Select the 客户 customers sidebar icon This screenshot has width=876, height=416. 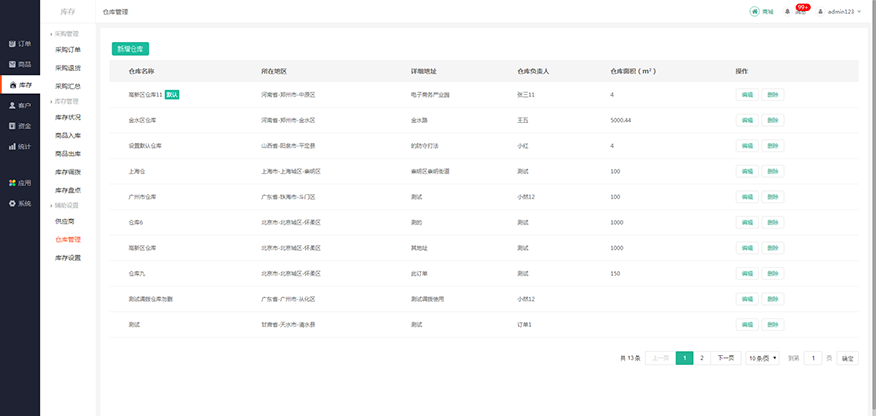tap(13, 105)
